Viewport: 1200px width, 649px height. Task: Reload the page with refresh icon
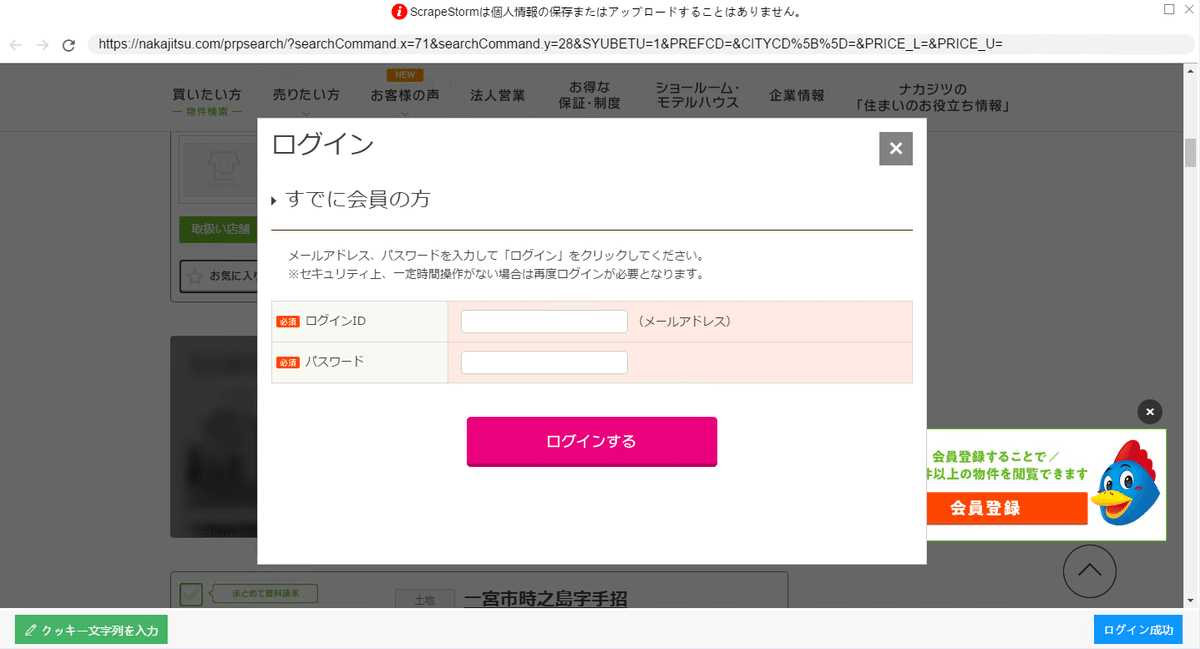pos(69,45)
